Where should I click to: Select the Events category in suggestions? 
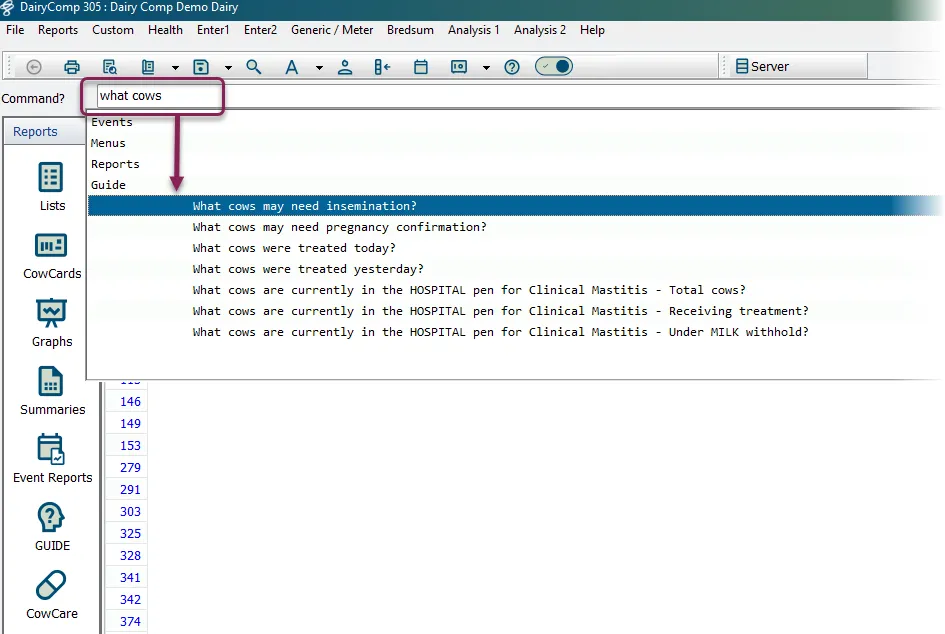pos(111,122)
